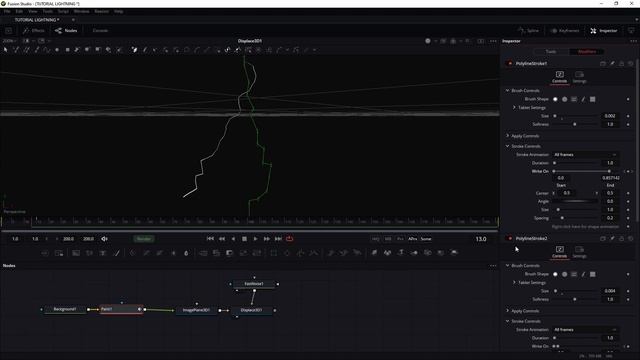Go to last frame playback button

(x=278, y=239)
